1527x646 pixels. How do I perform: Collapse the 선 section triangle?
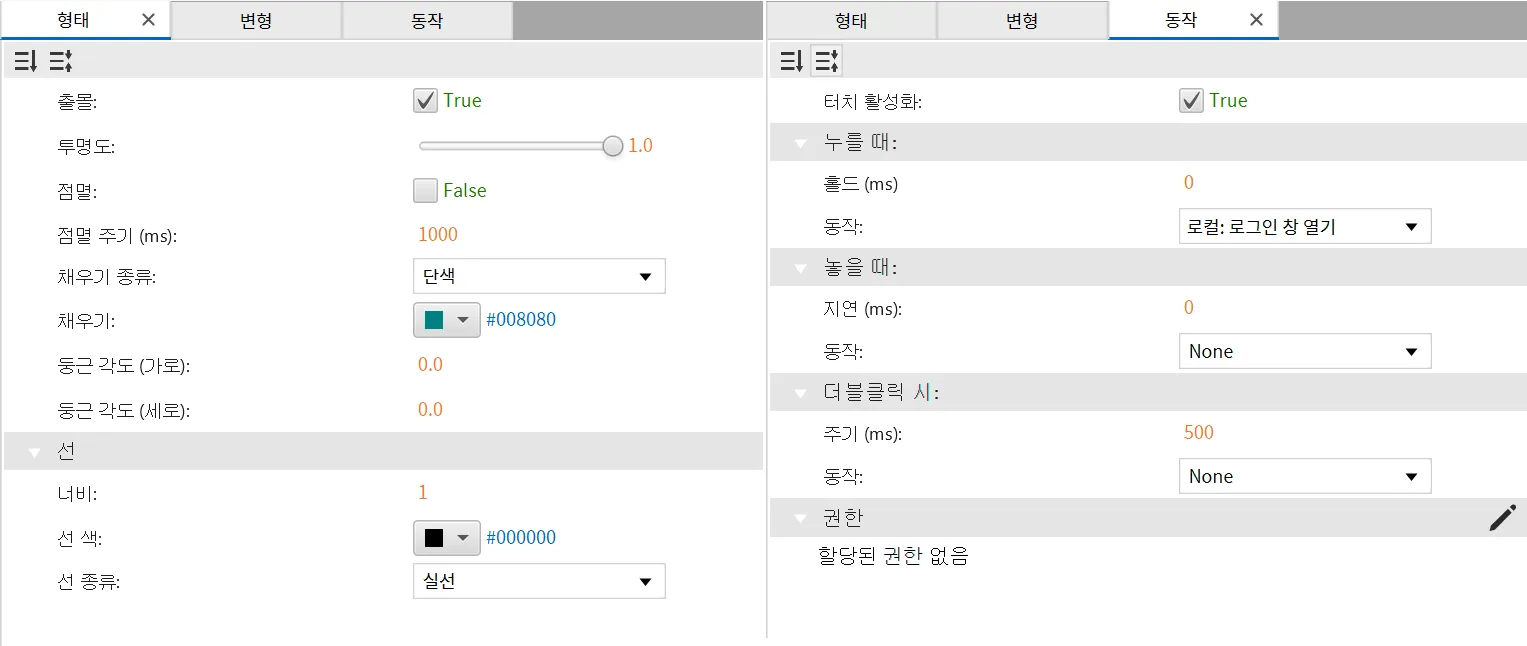tap(35, 453)
